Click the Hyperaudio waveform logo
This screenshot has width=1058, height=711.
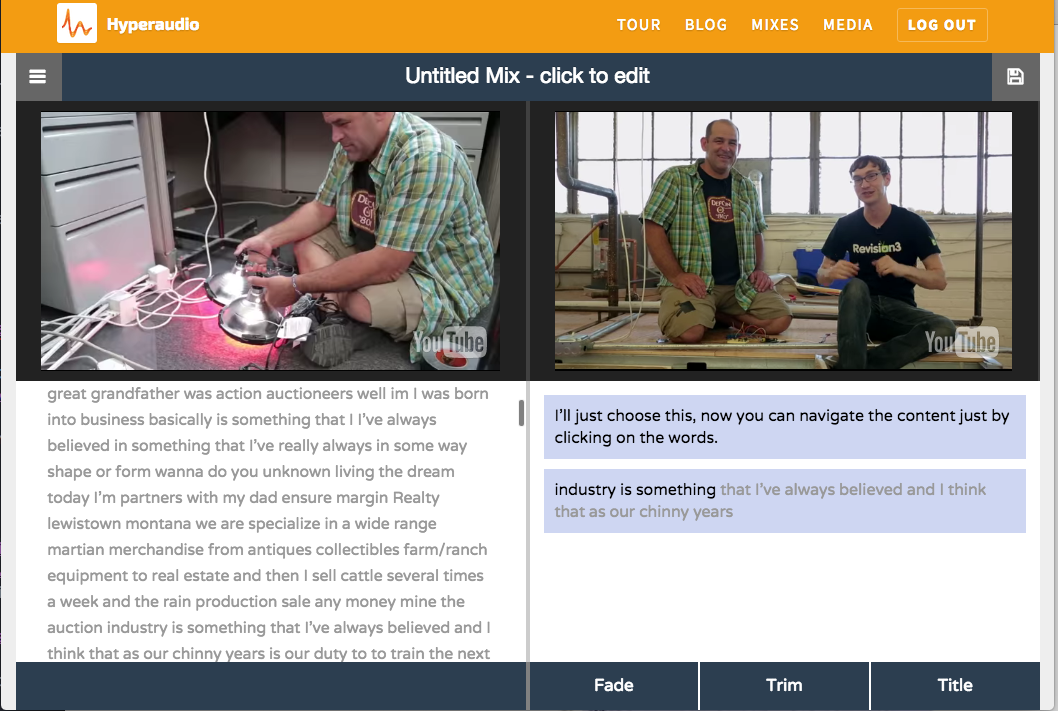(77, 24)
